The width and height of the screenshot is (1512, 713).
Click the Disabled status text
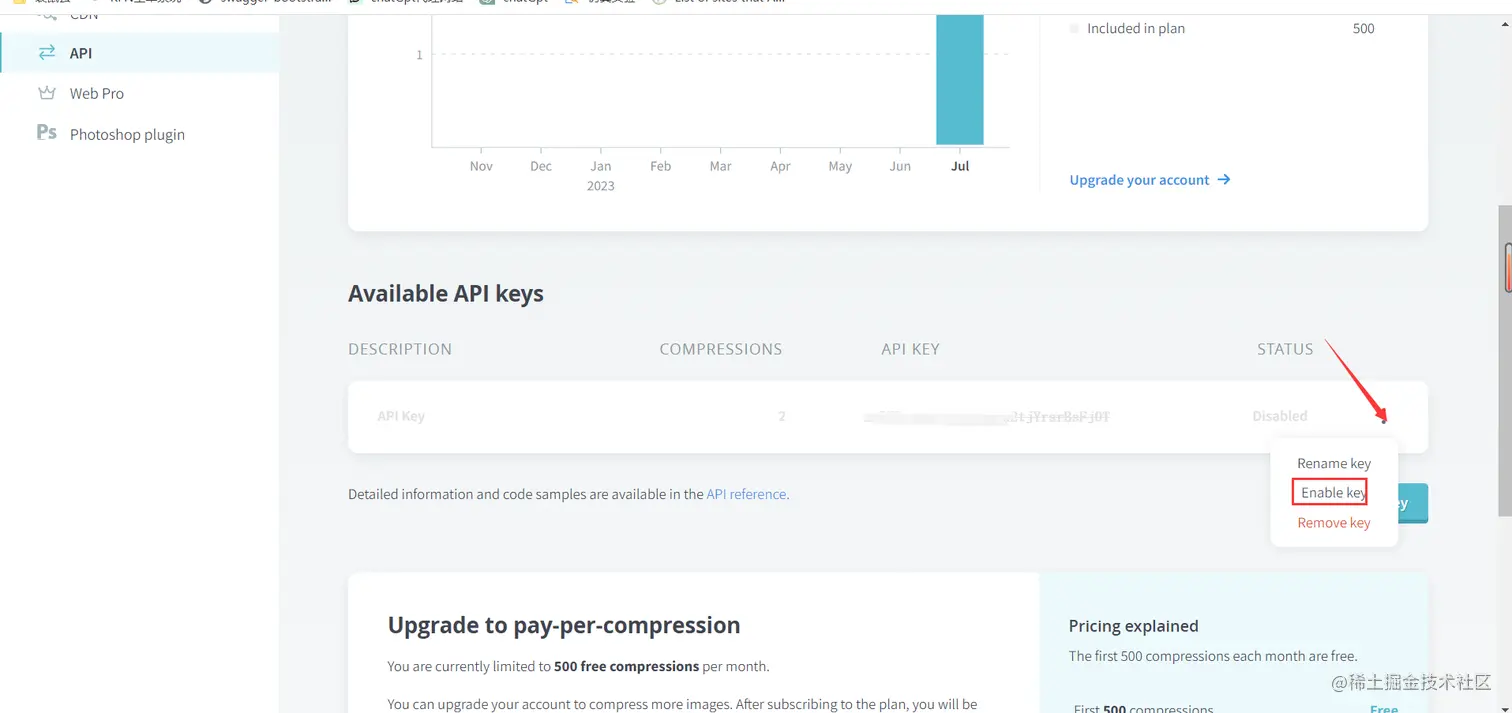pos(1279,416)
